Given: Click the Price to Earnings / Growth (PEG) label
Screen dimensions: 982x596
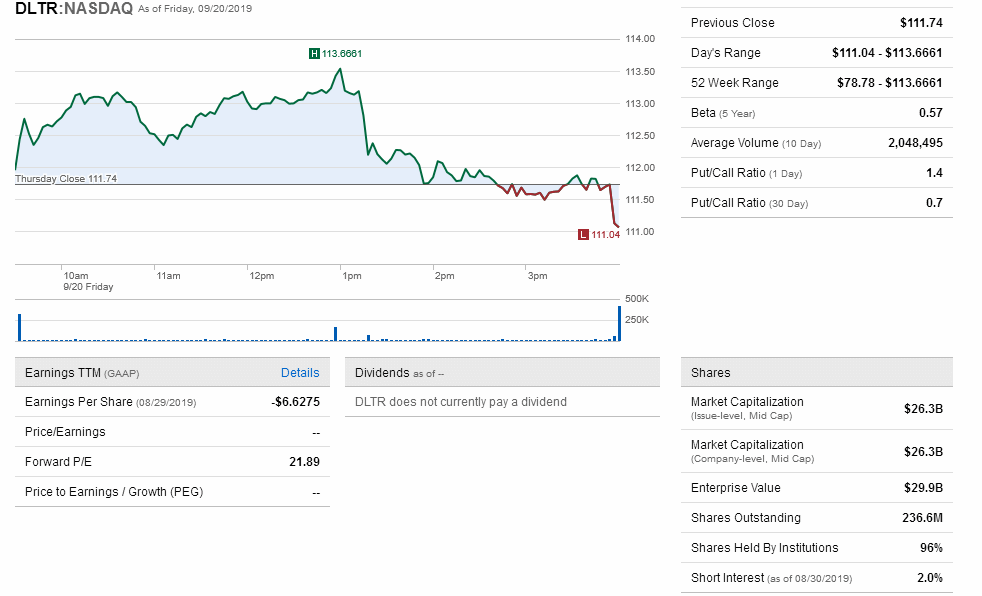Looking at the screenshot, I should 114,492.
